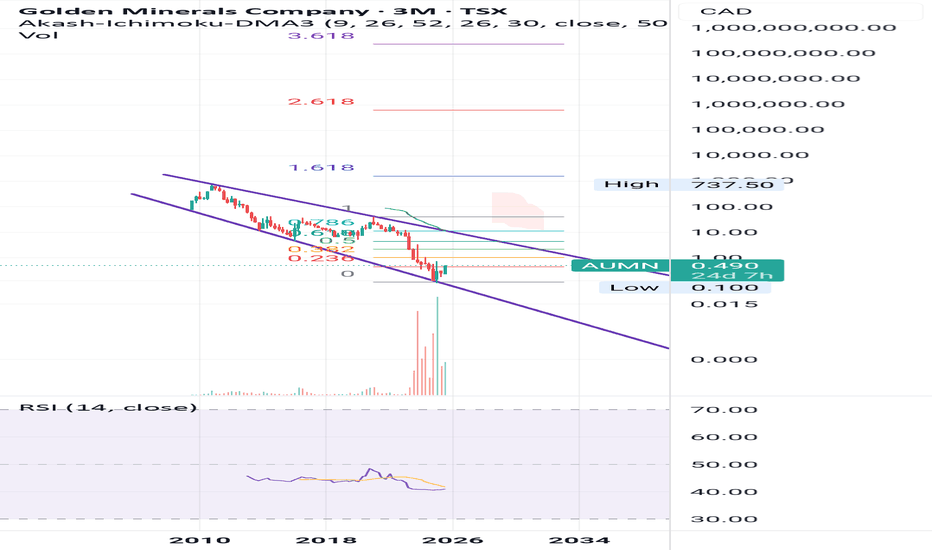This screenshot has width=932, height=550.
Task: Click the 50.00 RSI axis label
Action: click(724, 464)
